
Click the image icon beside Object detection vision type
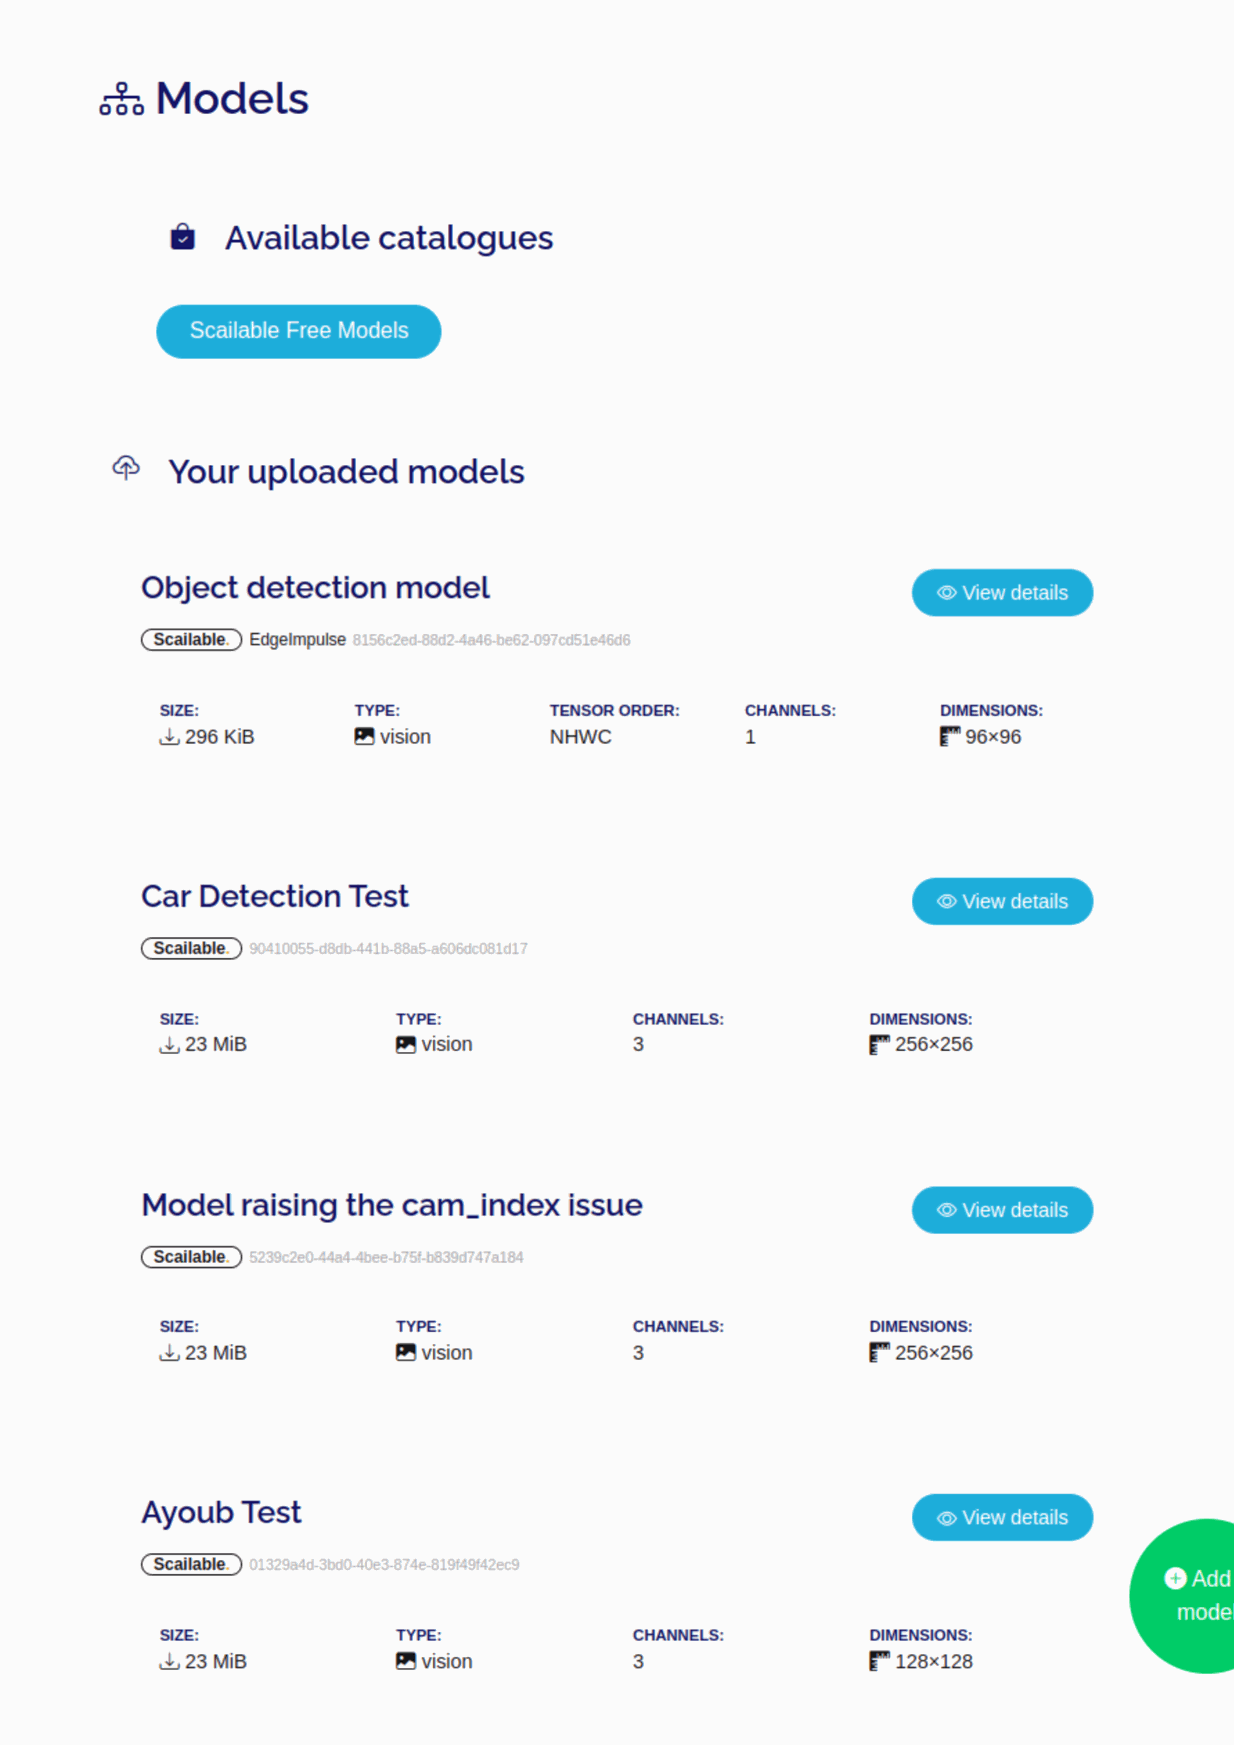coord(364,737)
